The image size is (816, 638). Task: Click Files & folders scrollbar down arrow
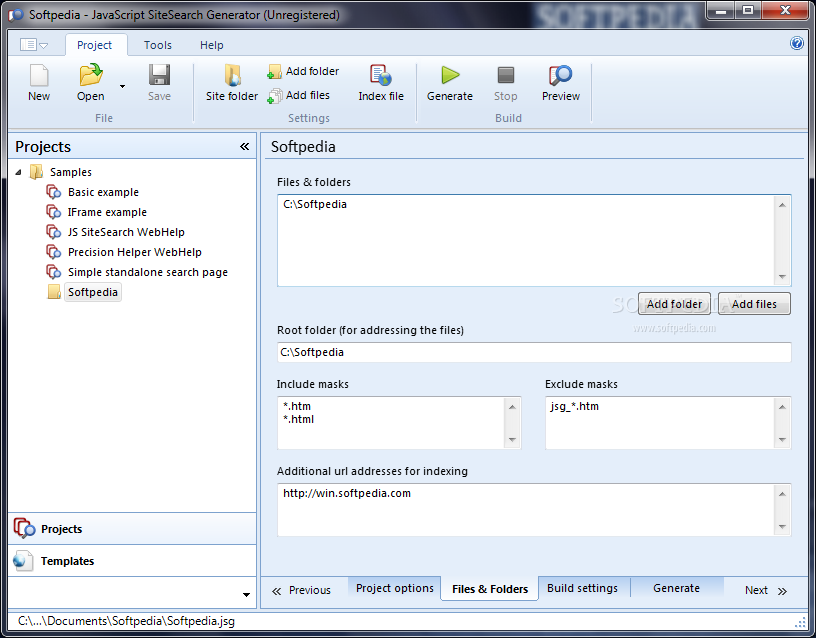tap(782, 276)
